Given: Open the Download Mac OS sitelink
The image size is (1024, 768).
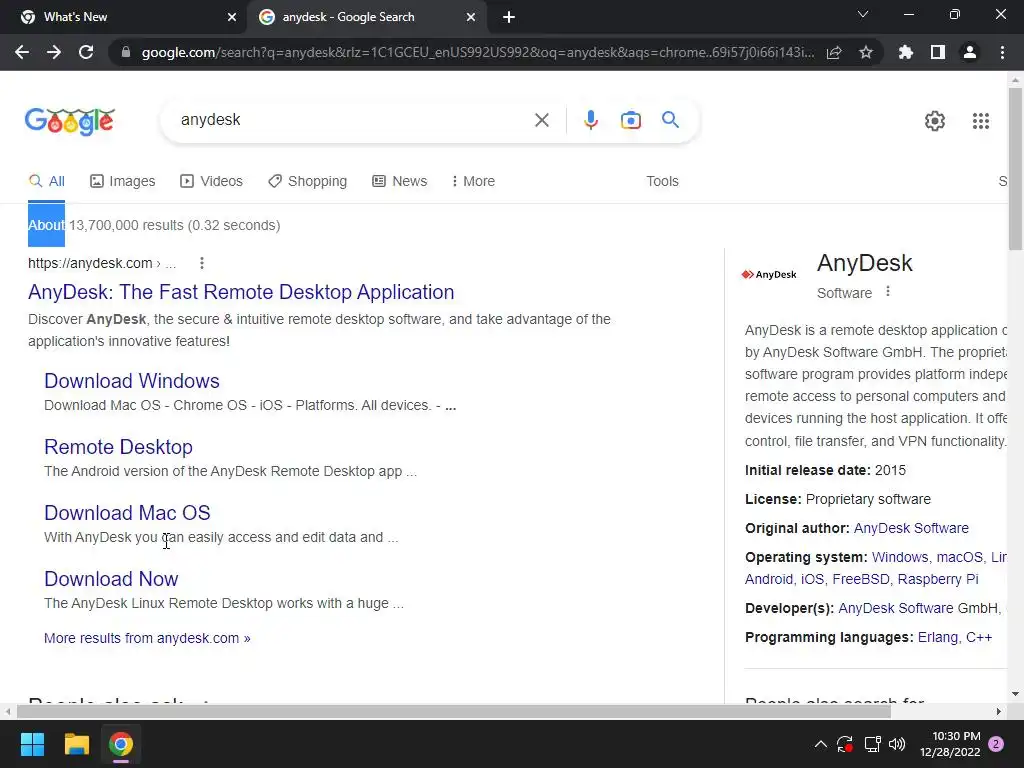Looking at the screenshot, I should [127, 513].
